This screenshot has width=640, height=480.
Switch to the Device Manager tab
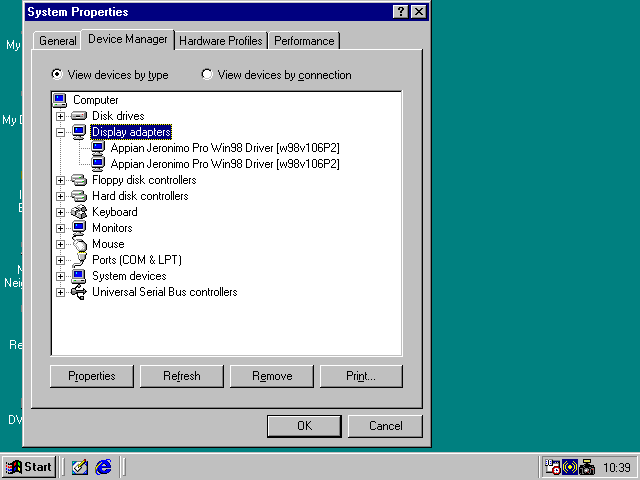tap(128, 39)
